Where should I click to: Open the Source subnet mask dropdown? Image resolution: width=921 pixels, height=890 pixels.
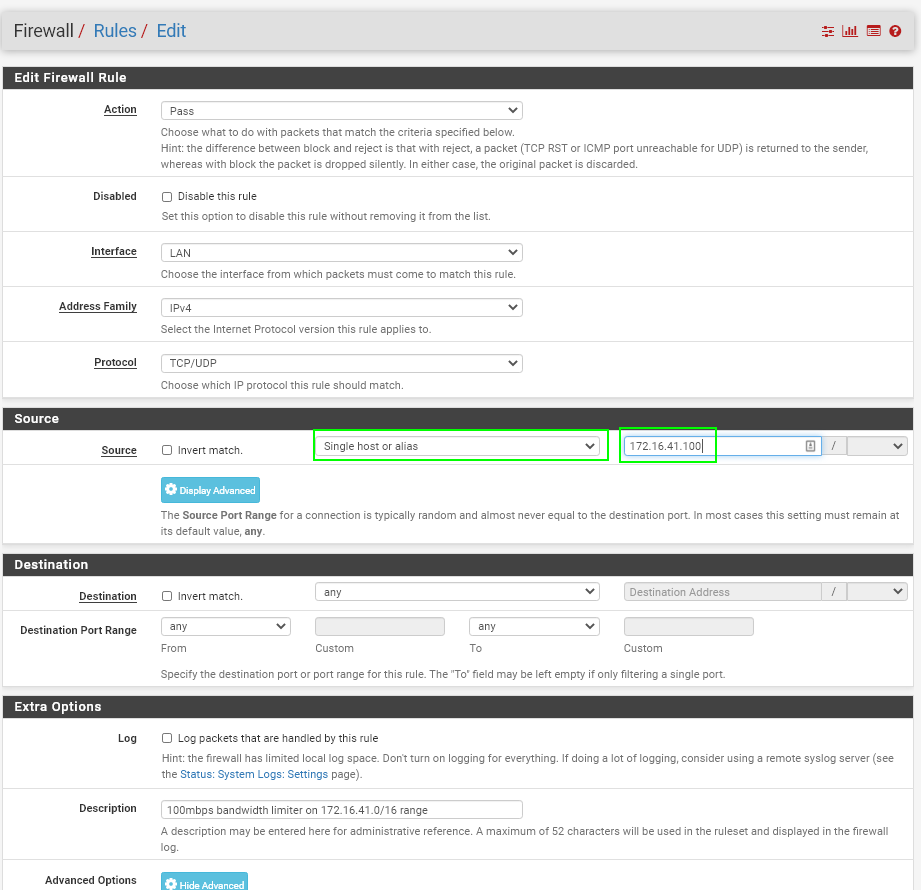(877, 446)
